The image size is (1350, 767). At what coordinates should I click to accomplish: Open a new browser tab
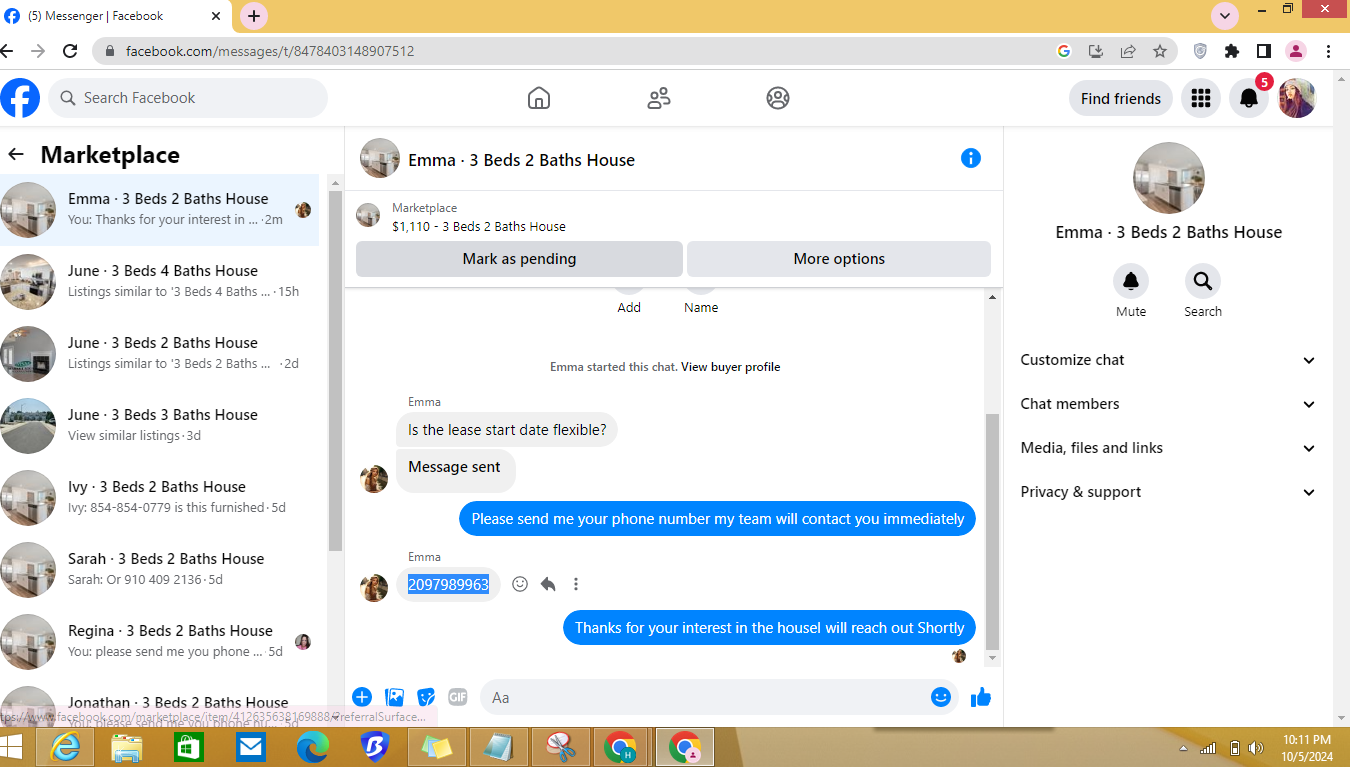tap(254, 16)
